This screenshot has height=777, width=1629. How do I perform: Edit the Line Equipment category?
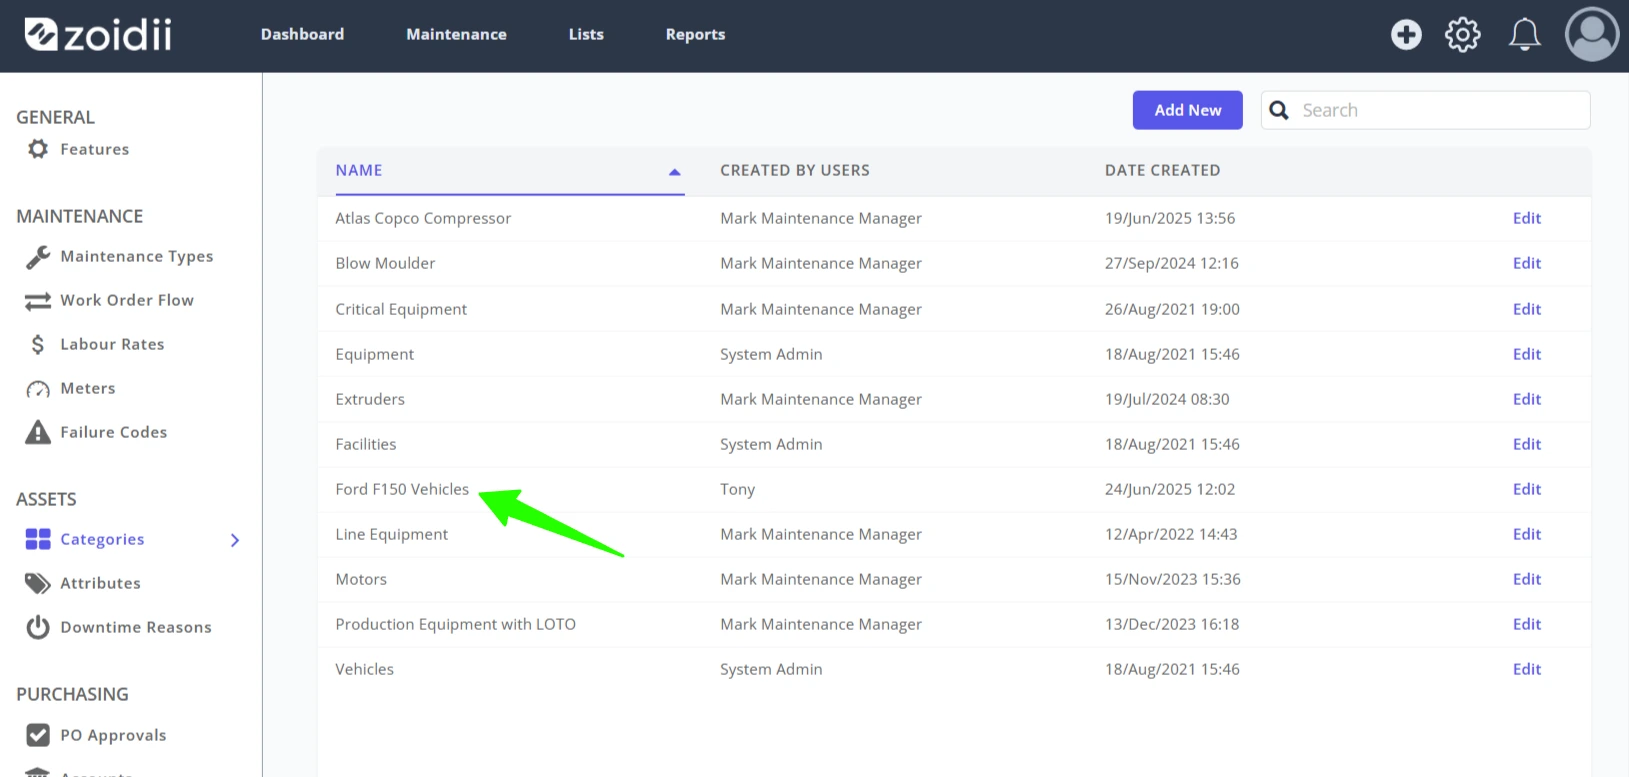(1527, 534)
